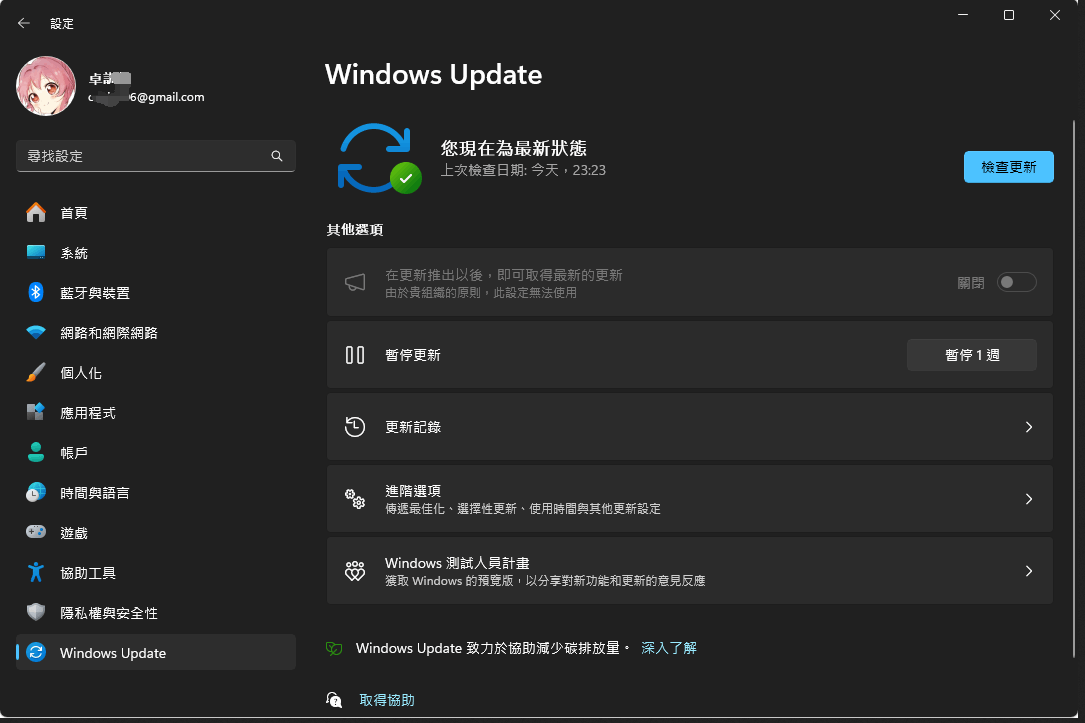
Task: Click the vertical scrollbar on right edge
Action: [1073, 387]
